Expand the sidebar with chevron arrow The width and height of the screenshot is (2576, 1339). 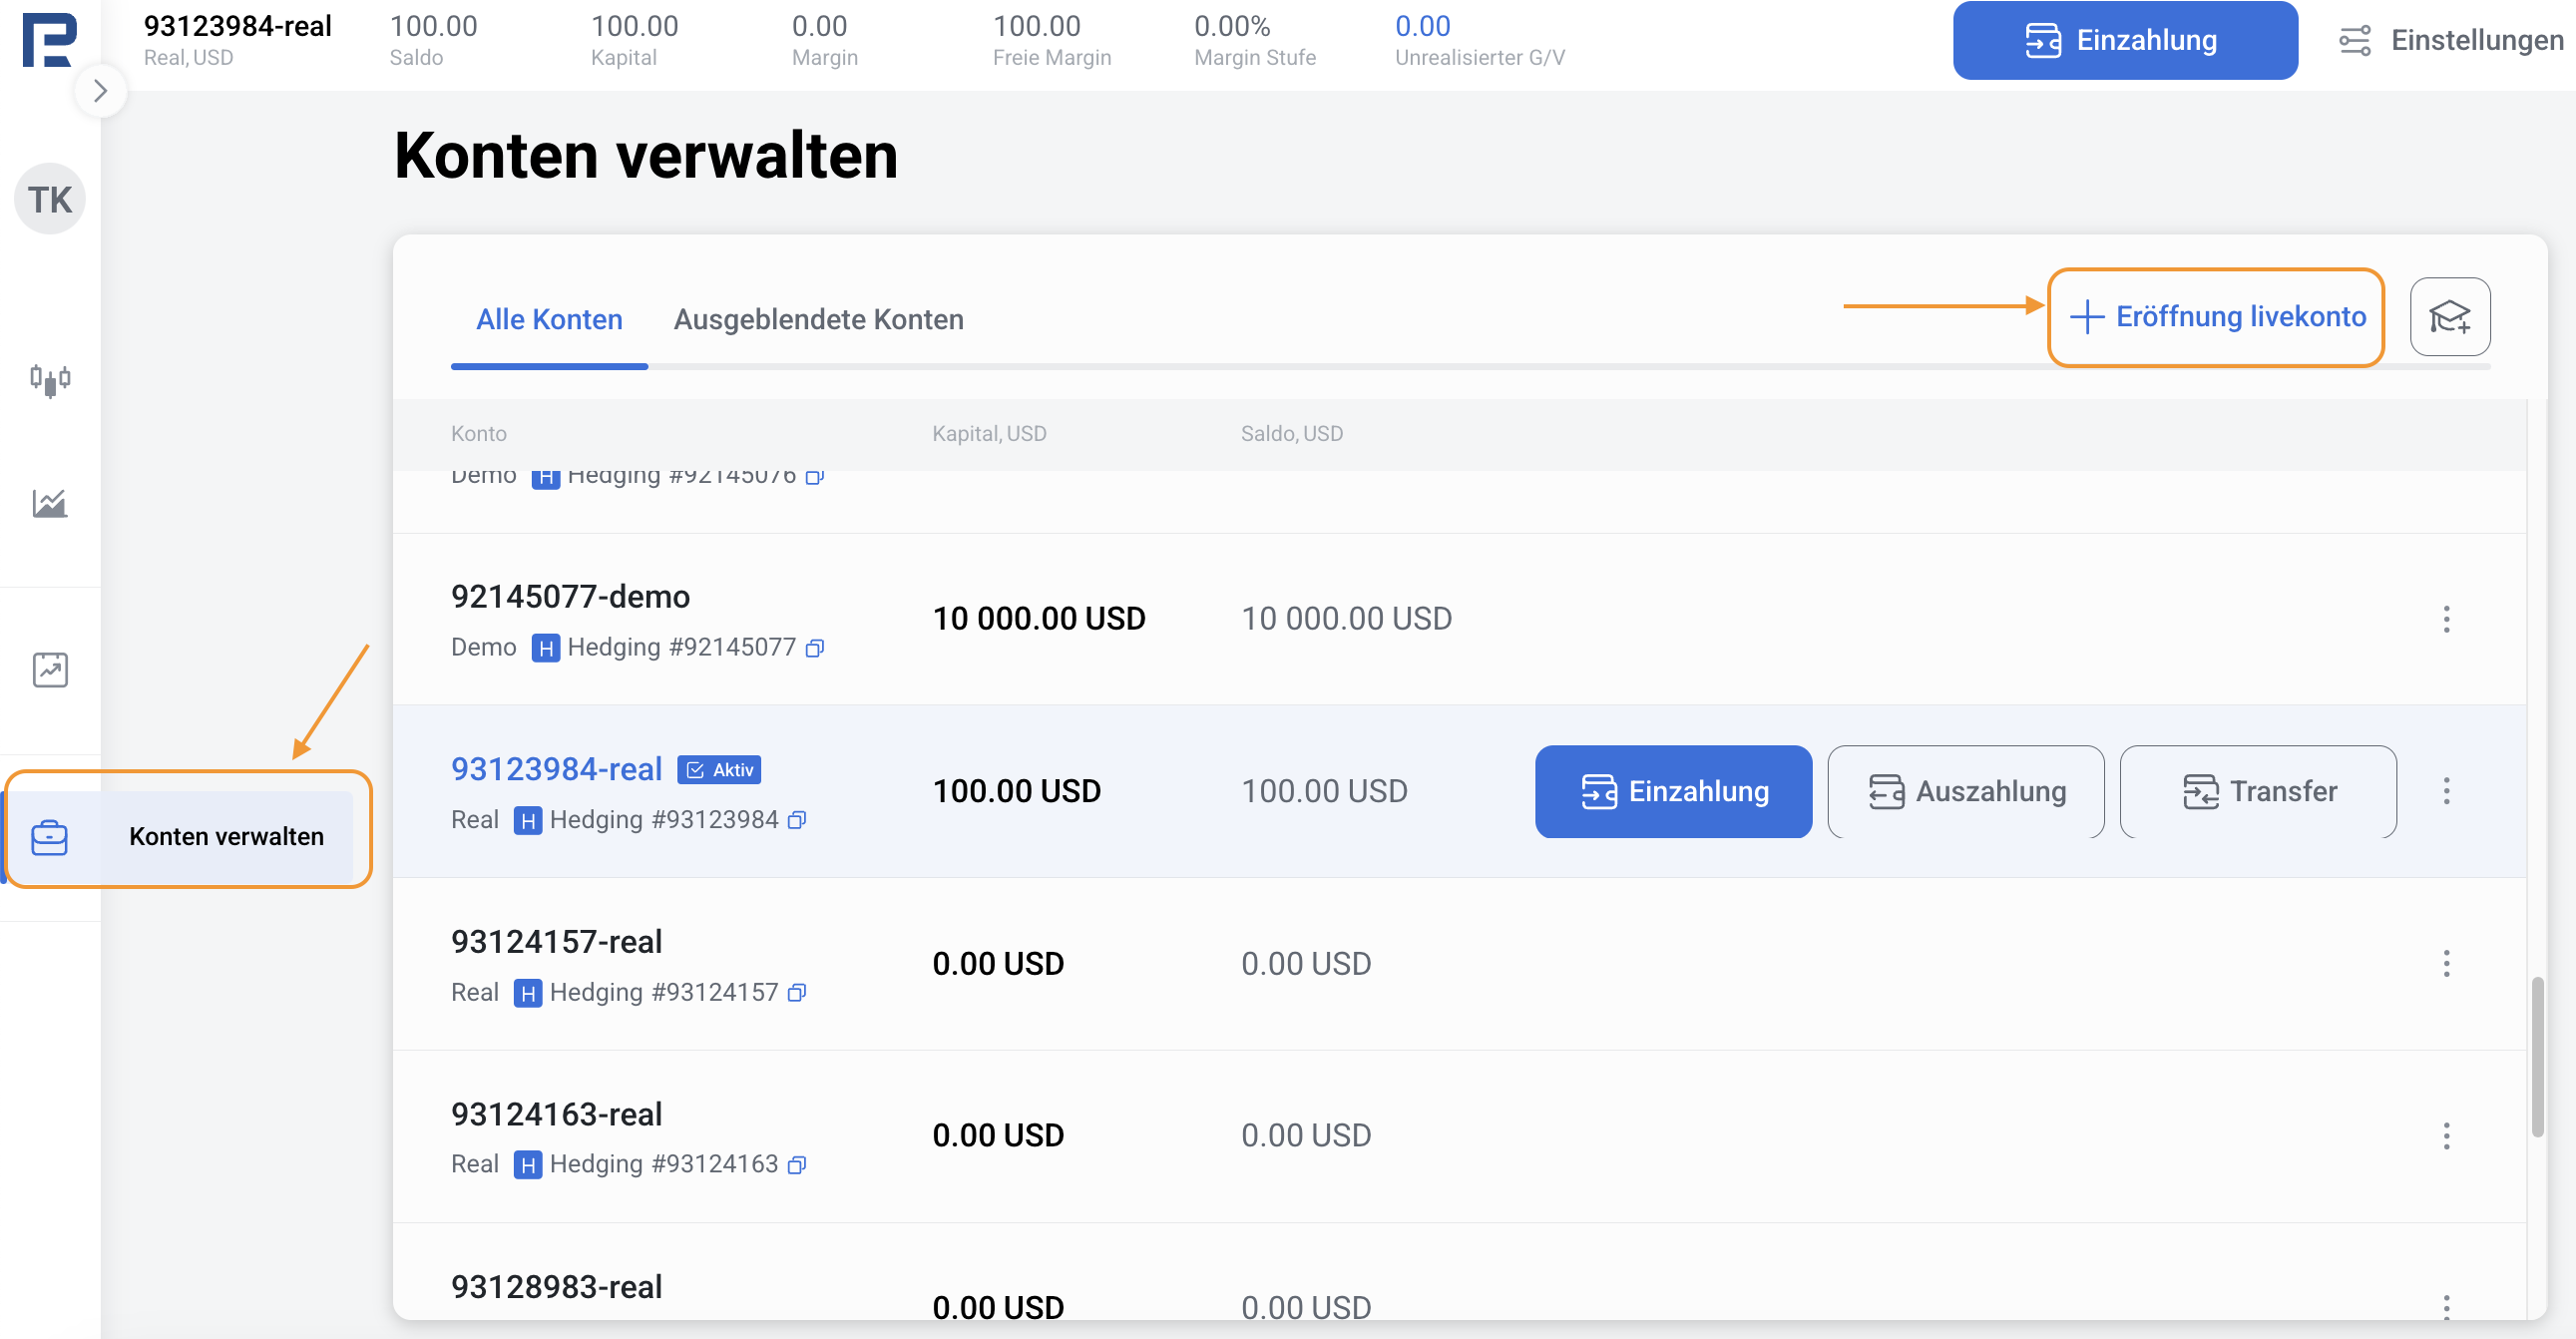click(x=100, y=91)
